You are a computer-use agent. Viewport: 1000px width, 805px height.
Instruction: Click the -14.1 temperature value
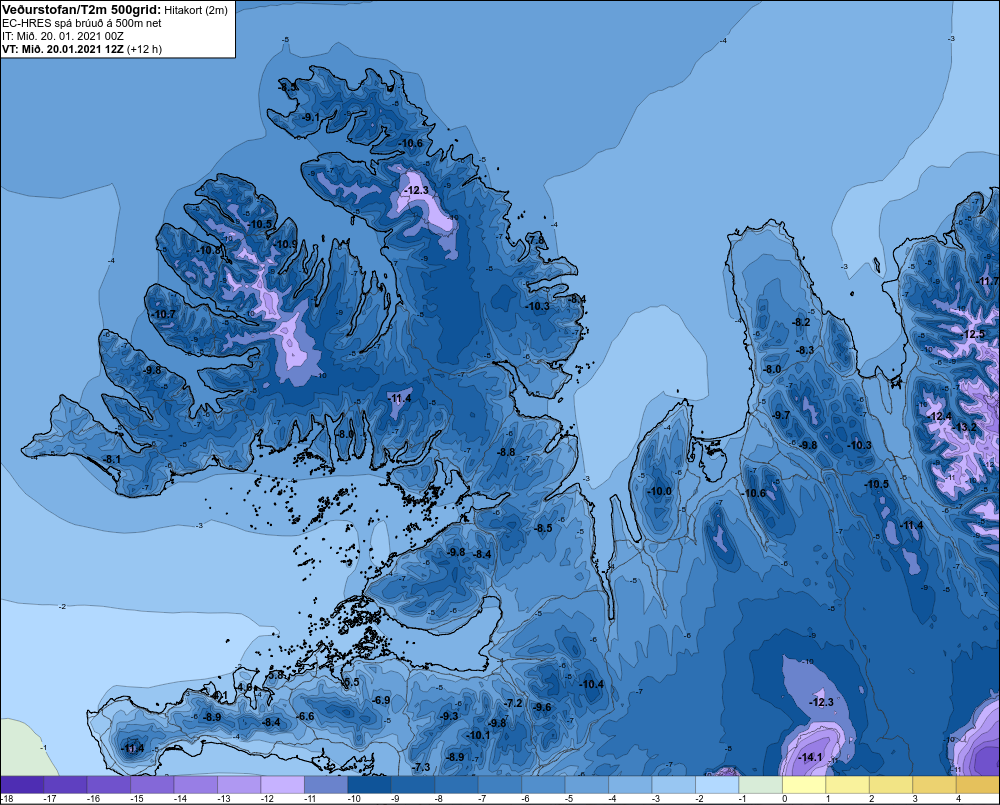click(810, 758)
